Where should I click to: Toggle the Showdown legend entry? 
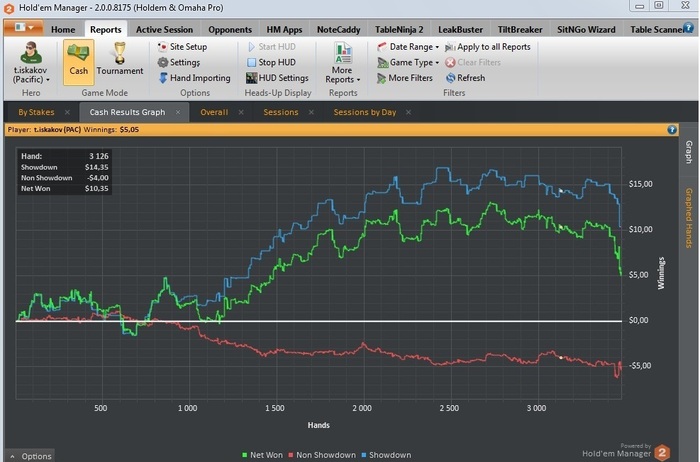click(386, 455)
